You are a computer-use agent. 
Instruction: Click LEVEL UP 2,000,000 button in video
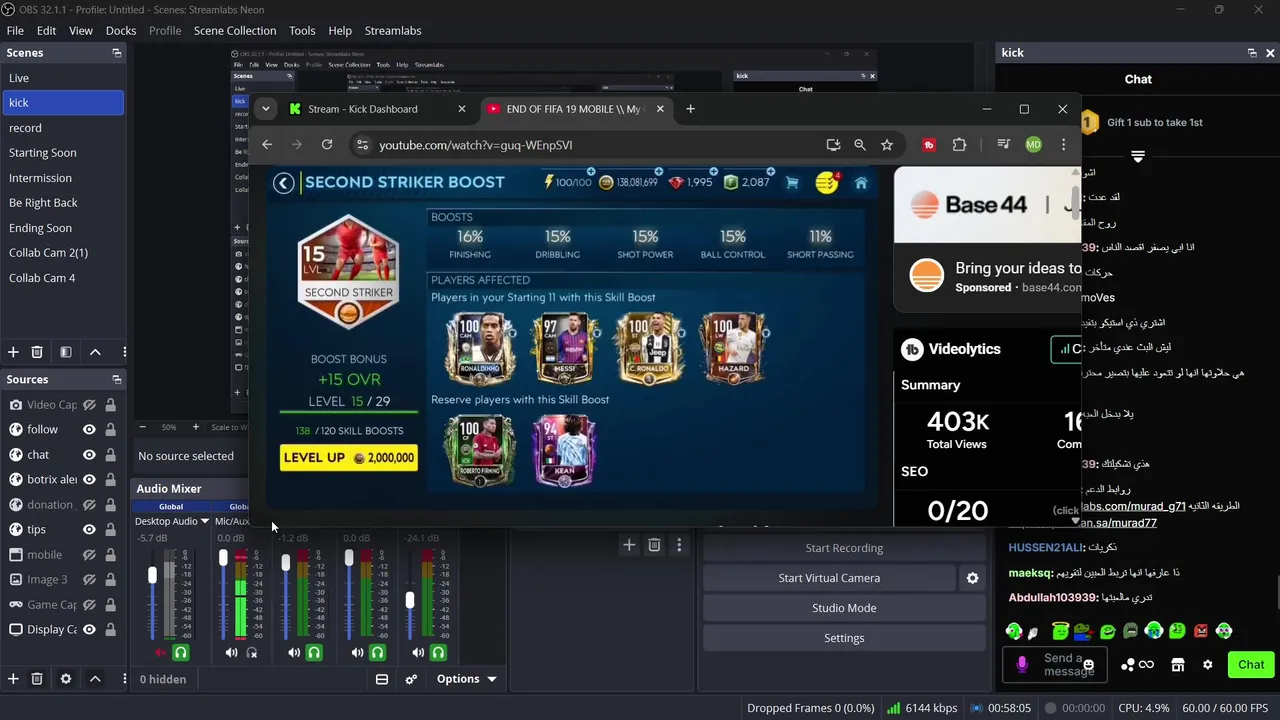pos(348,458)
